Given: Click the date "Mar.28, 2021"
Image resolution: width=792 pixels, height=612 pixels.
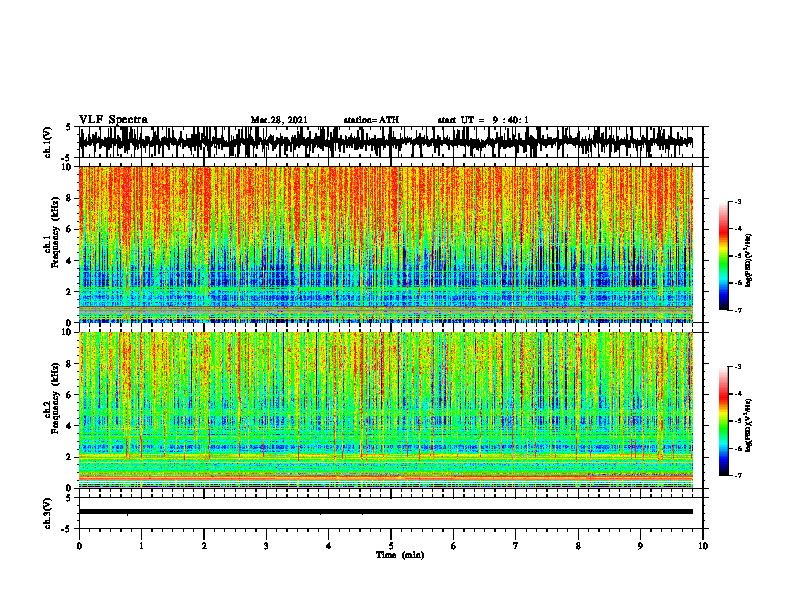Looking at the screenshot, I should [279, 120].
